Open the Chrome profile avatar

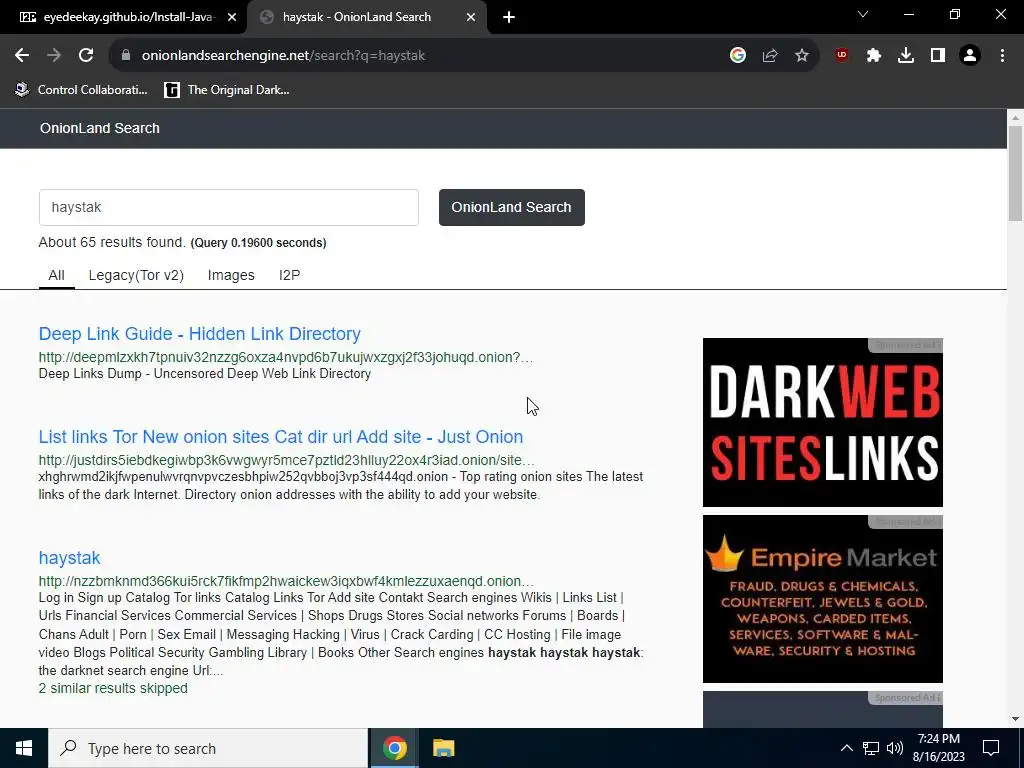click(970, 56)
